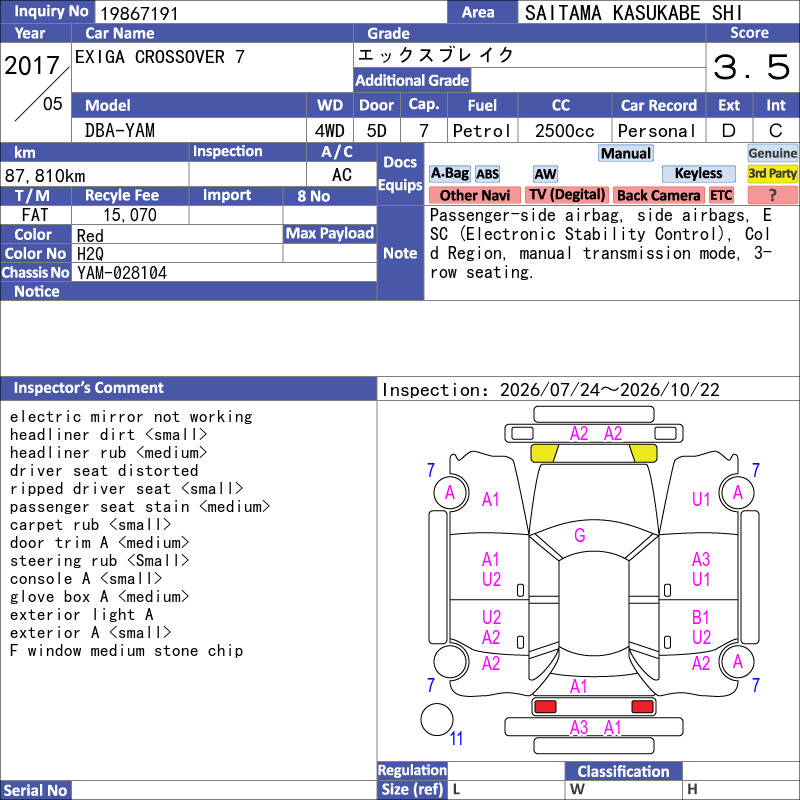Click the chassis number YAM-028104
The image size is (800, 800).
coord(122,273)
